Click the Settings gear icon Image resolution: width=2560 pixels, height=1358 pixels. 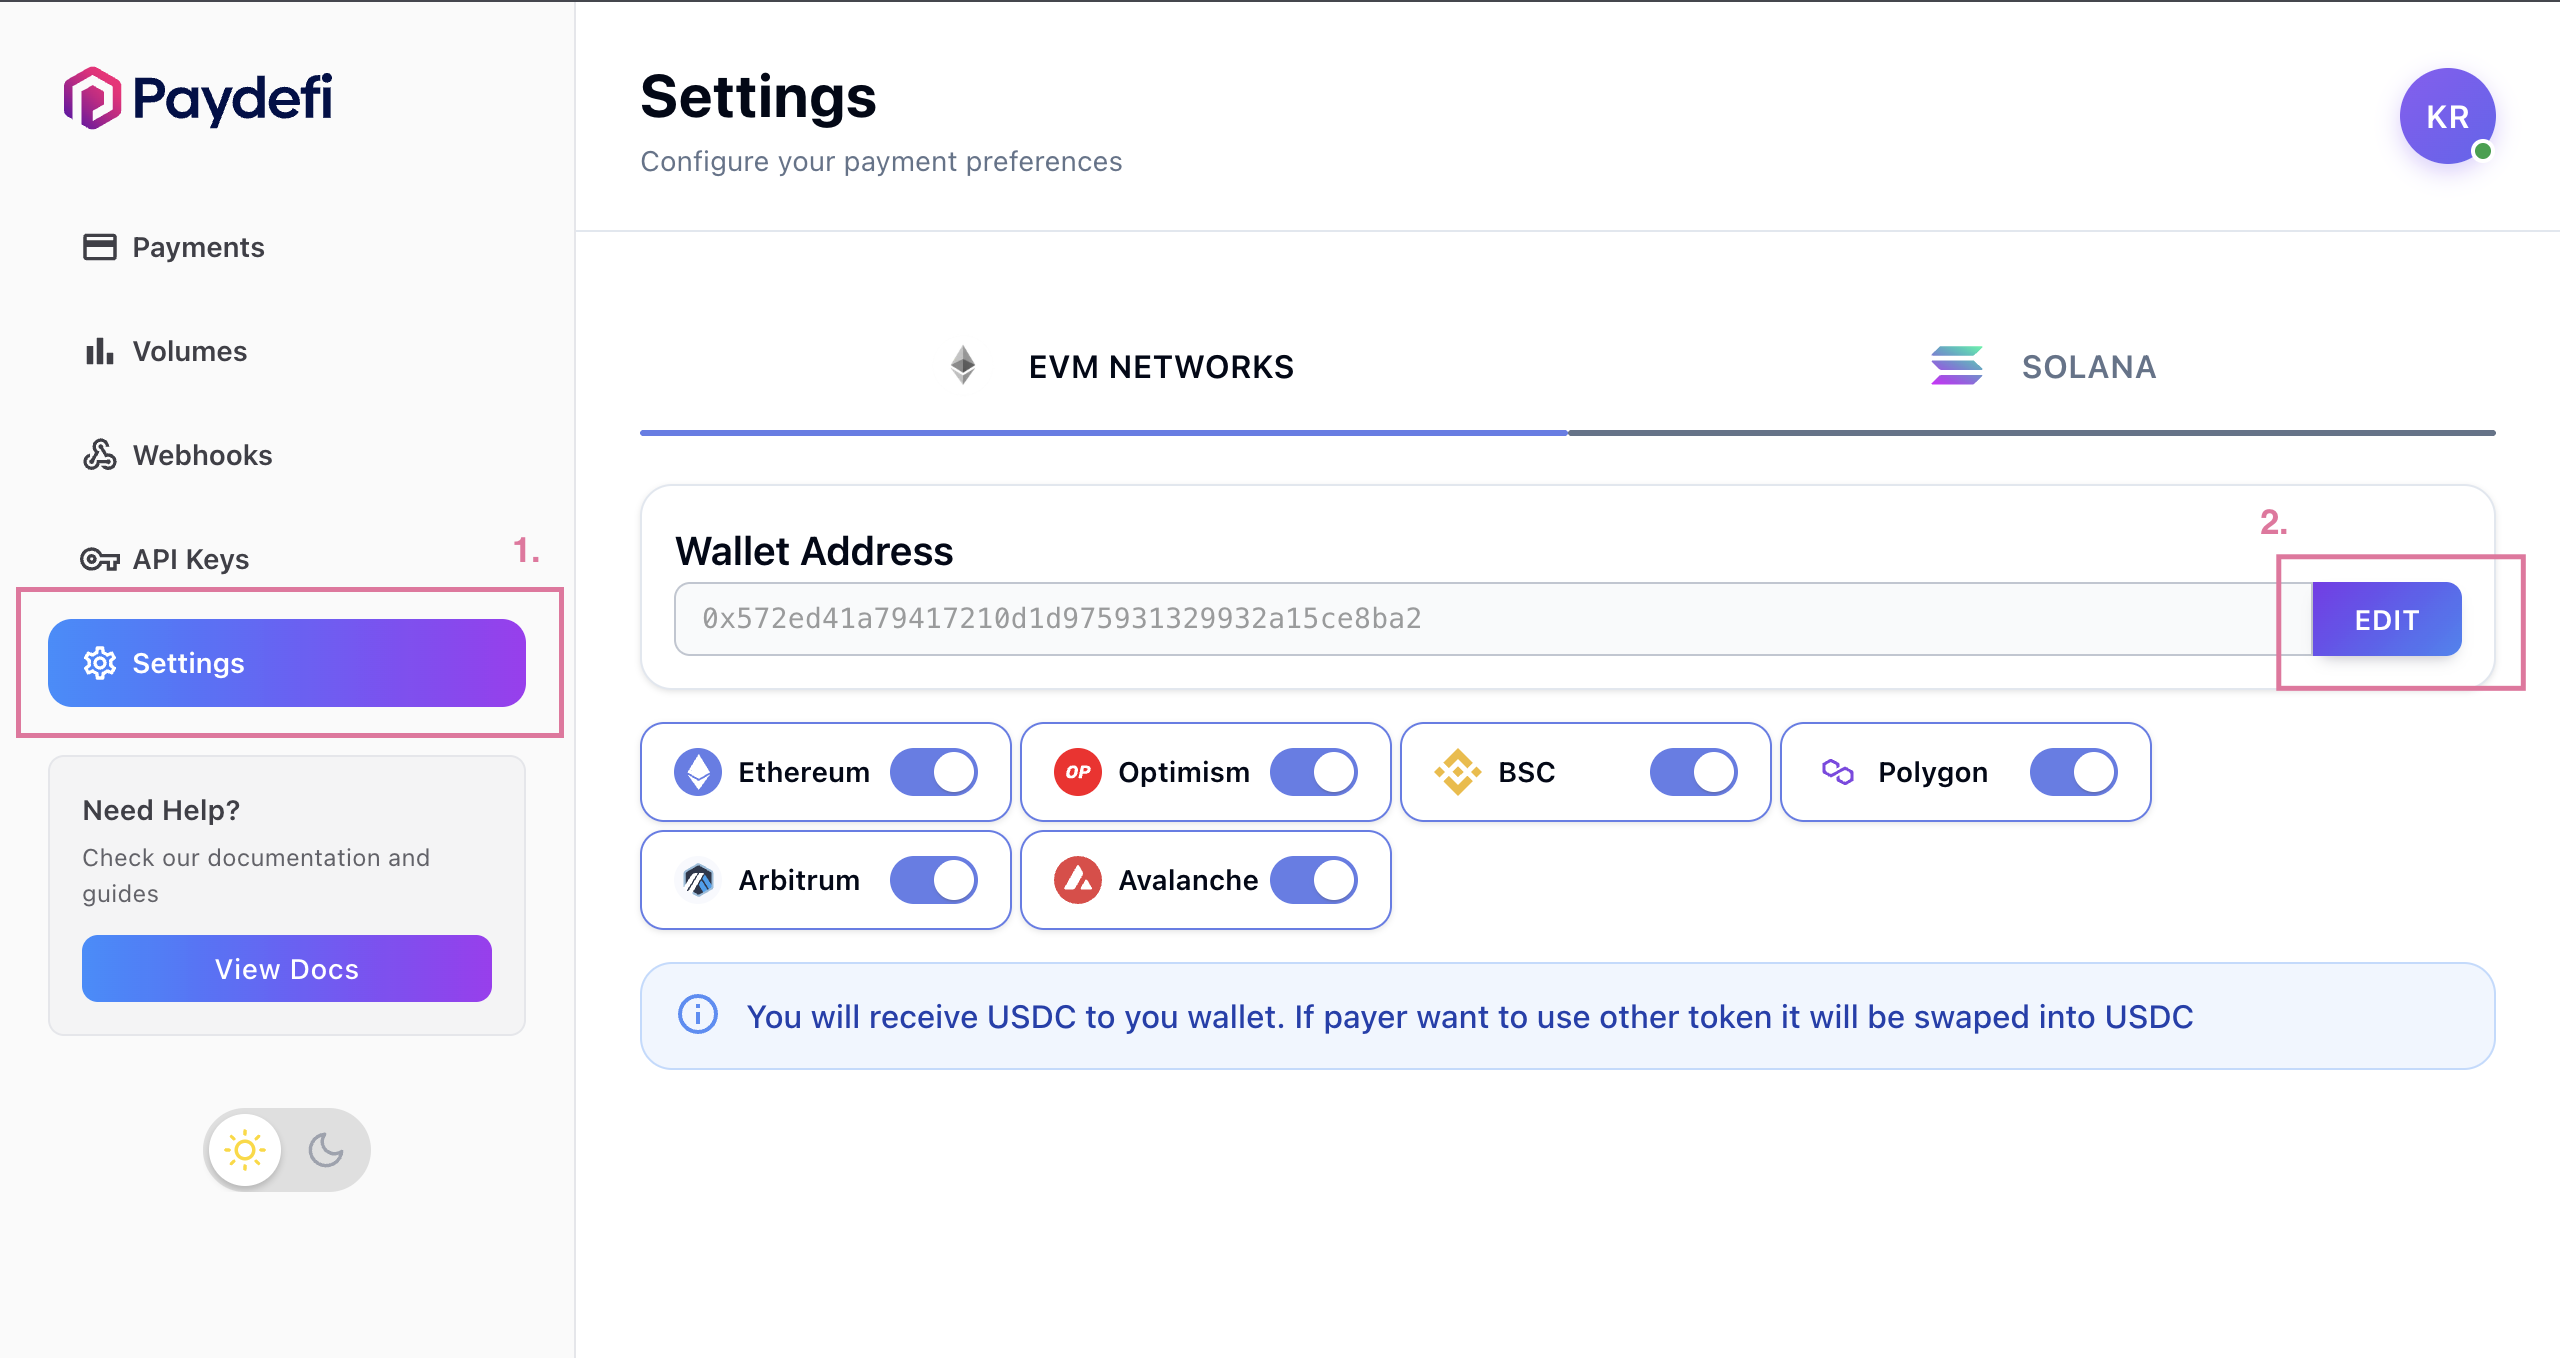99,663
